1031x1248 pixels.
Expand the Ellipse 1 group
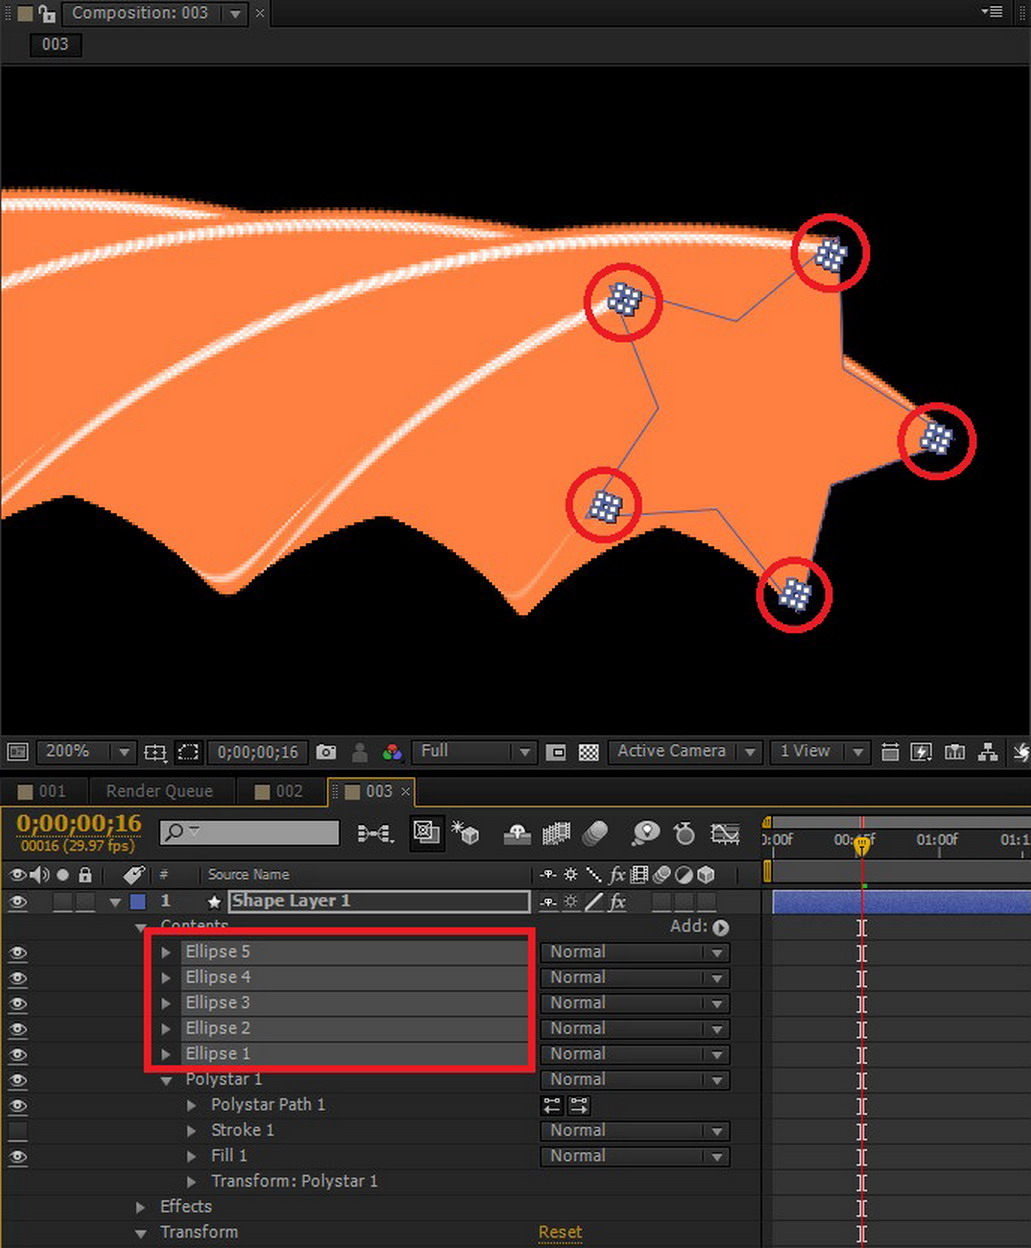click(x=166, y=1054)
